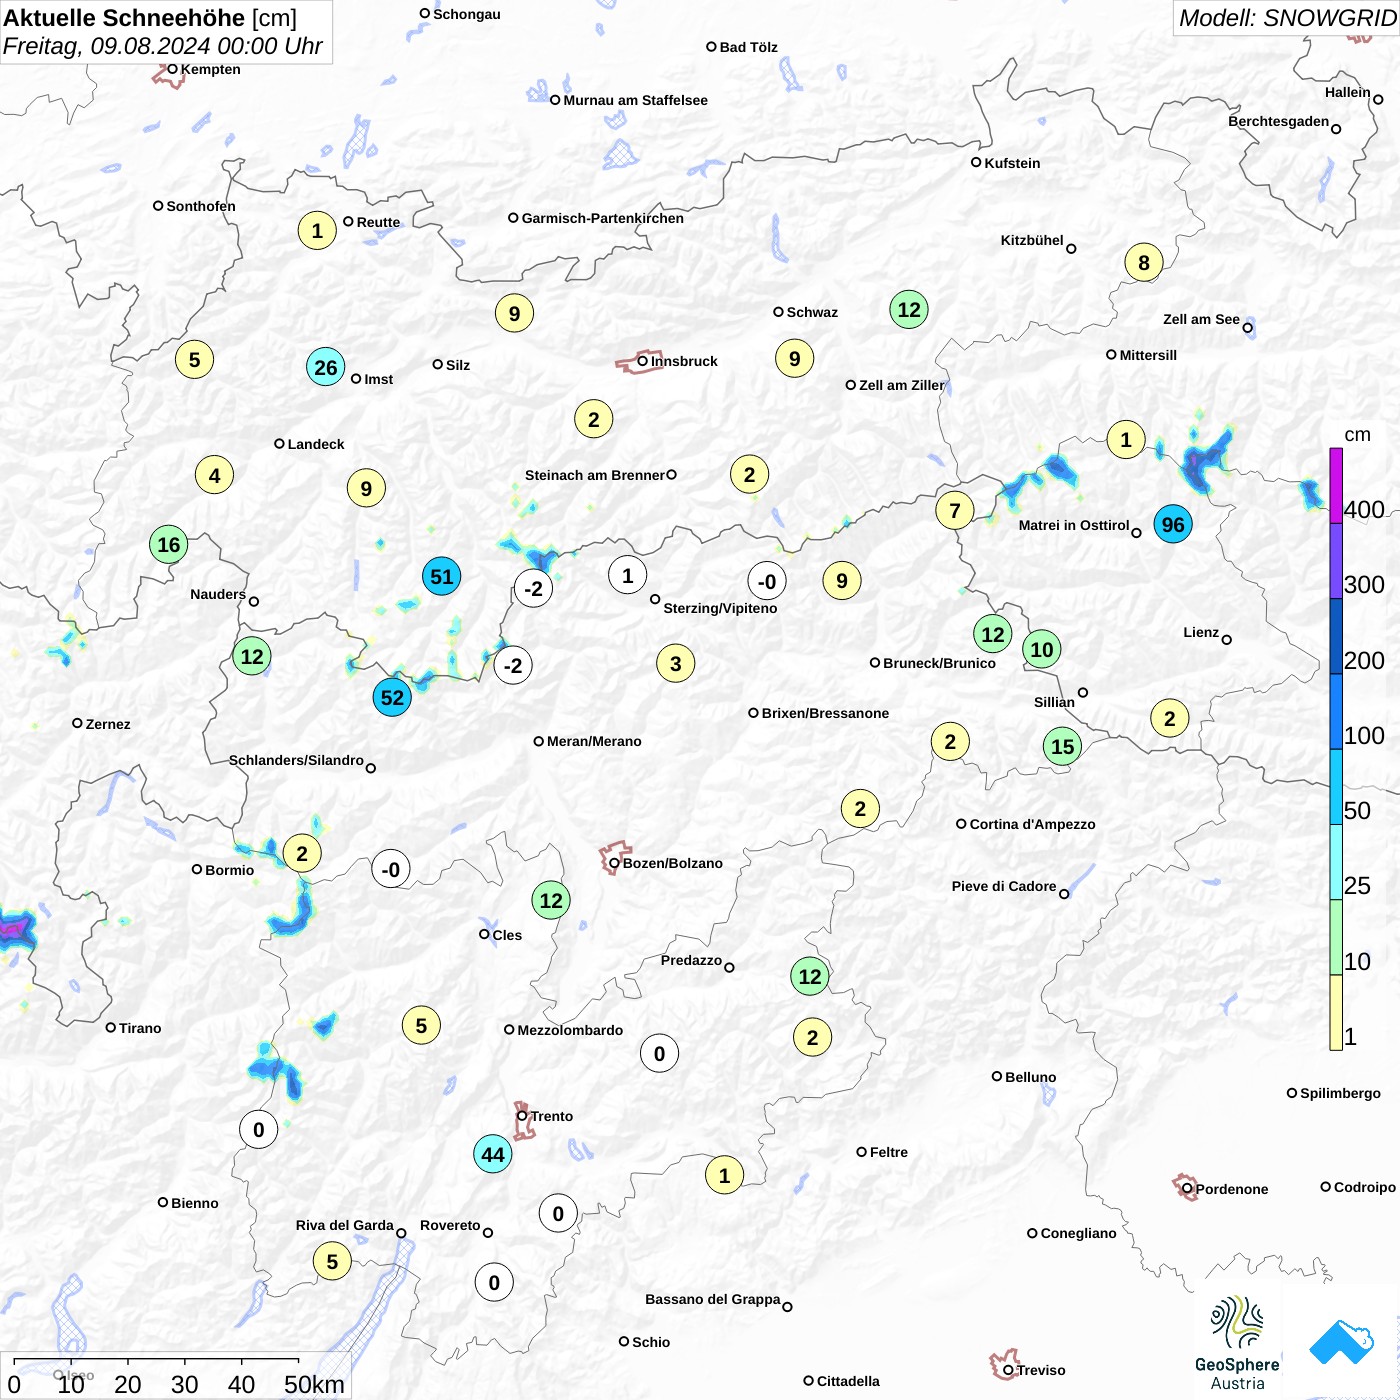Click the Schlanders/Silandro label
Screen dimensions: 1400x1400
[x=296, y=760]
